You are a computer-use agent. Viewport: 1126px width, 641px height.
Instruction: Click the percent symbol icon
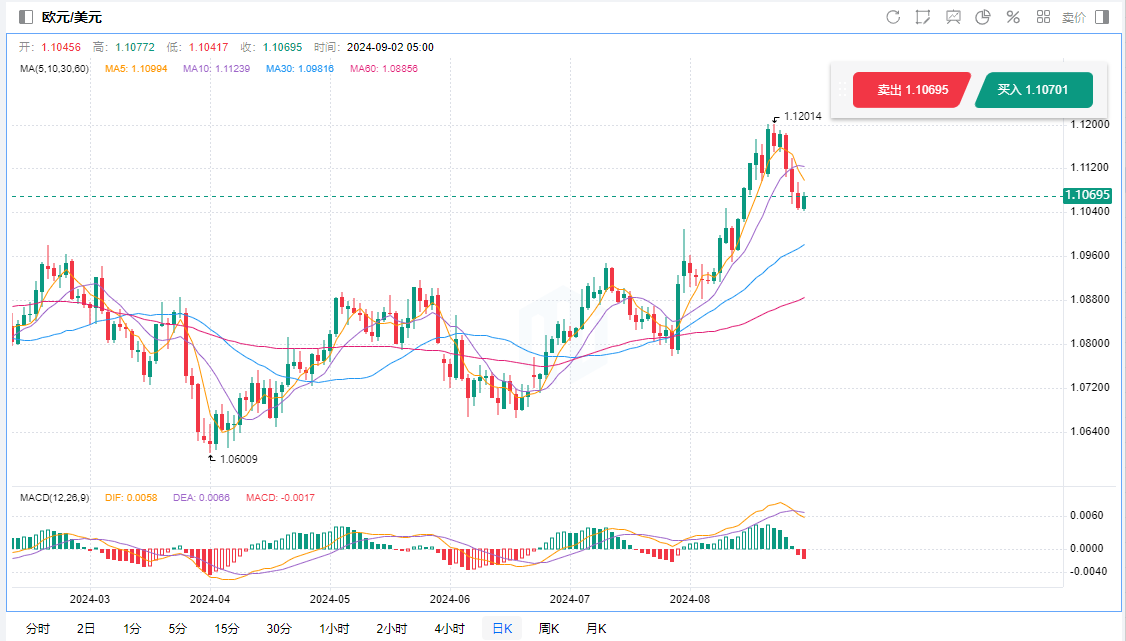click(1013, 17)
